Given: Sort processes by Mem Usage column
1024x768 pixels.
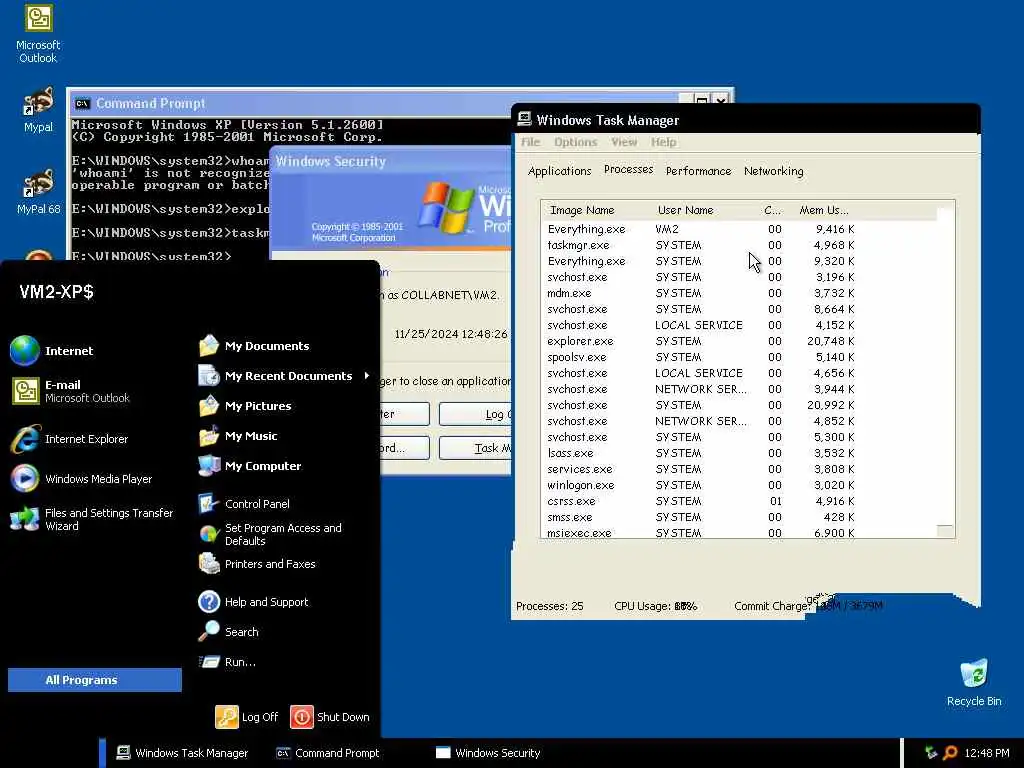Looking at the screenshot, I should click(824, 210).
